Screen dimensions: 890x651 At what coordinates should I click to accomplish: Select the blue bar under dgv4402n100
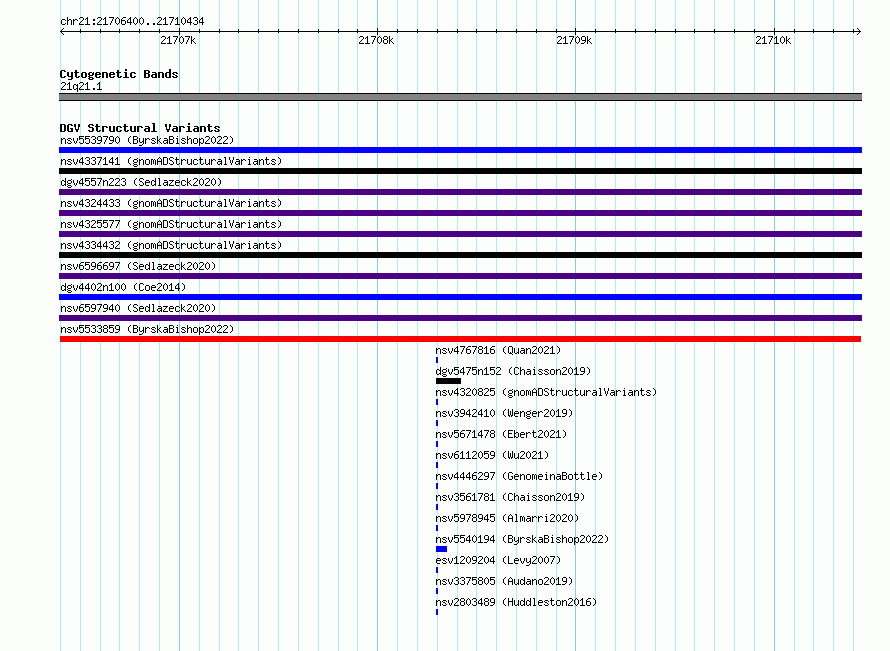click(460, 297)
